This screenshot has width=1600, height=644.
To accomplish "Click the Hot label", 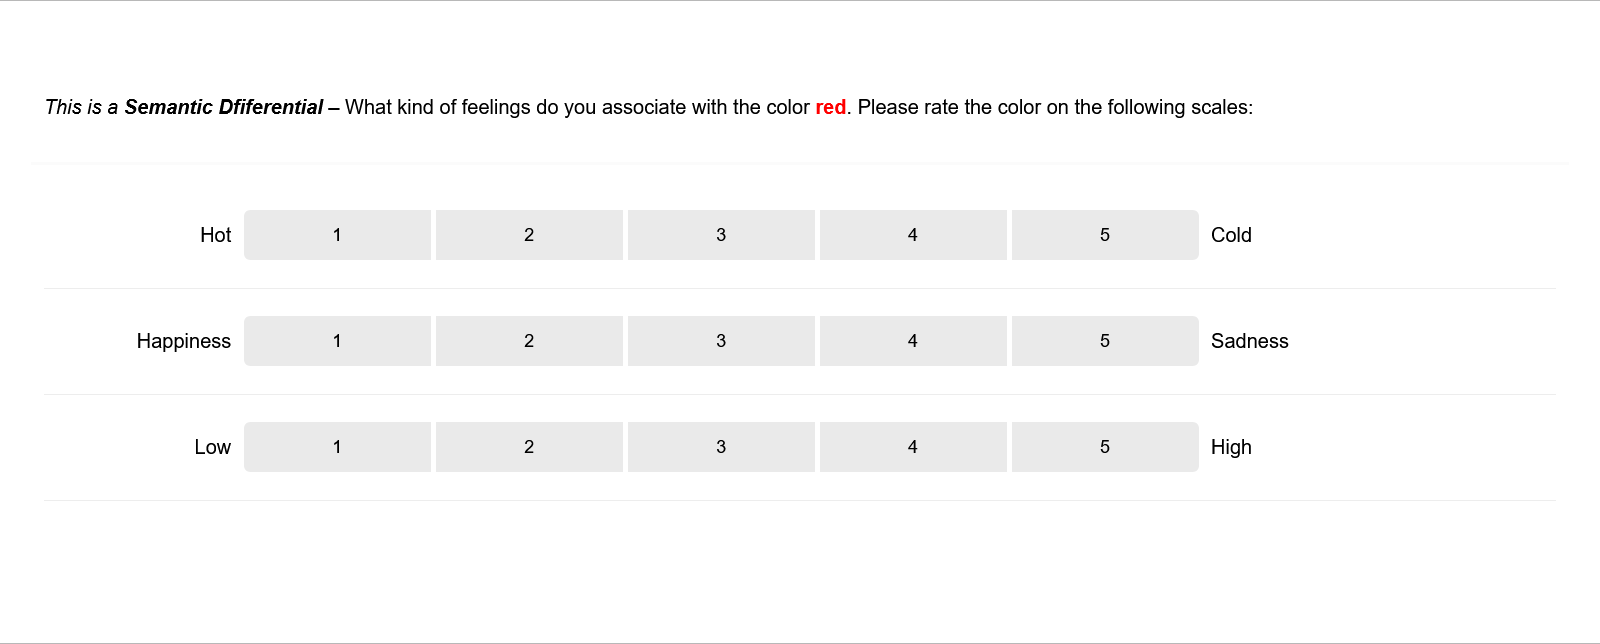I will point(216,235).
